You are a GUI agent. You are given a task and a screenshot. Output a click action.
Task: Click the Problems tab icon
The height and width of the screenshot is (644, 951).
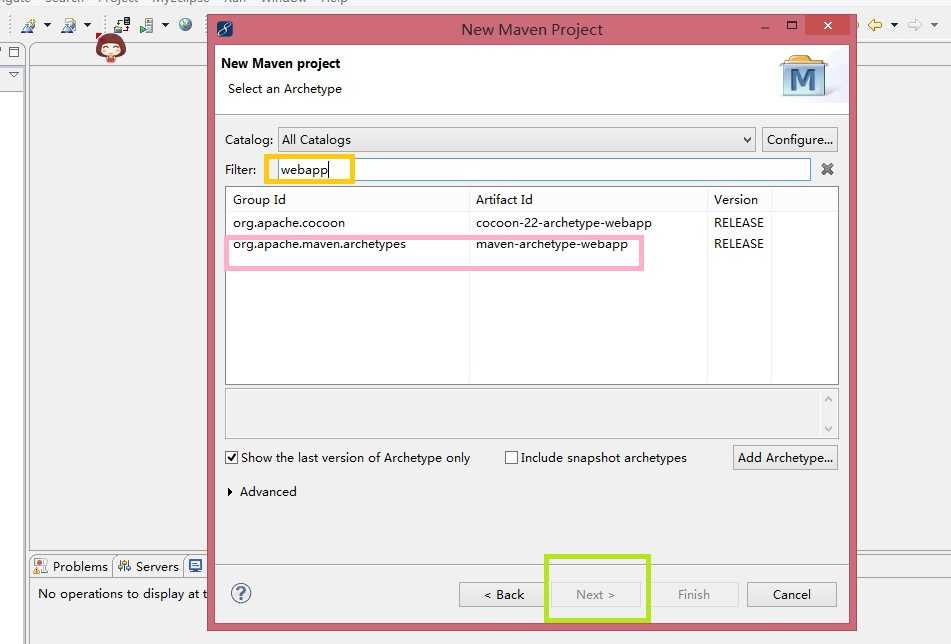point(41,566)
